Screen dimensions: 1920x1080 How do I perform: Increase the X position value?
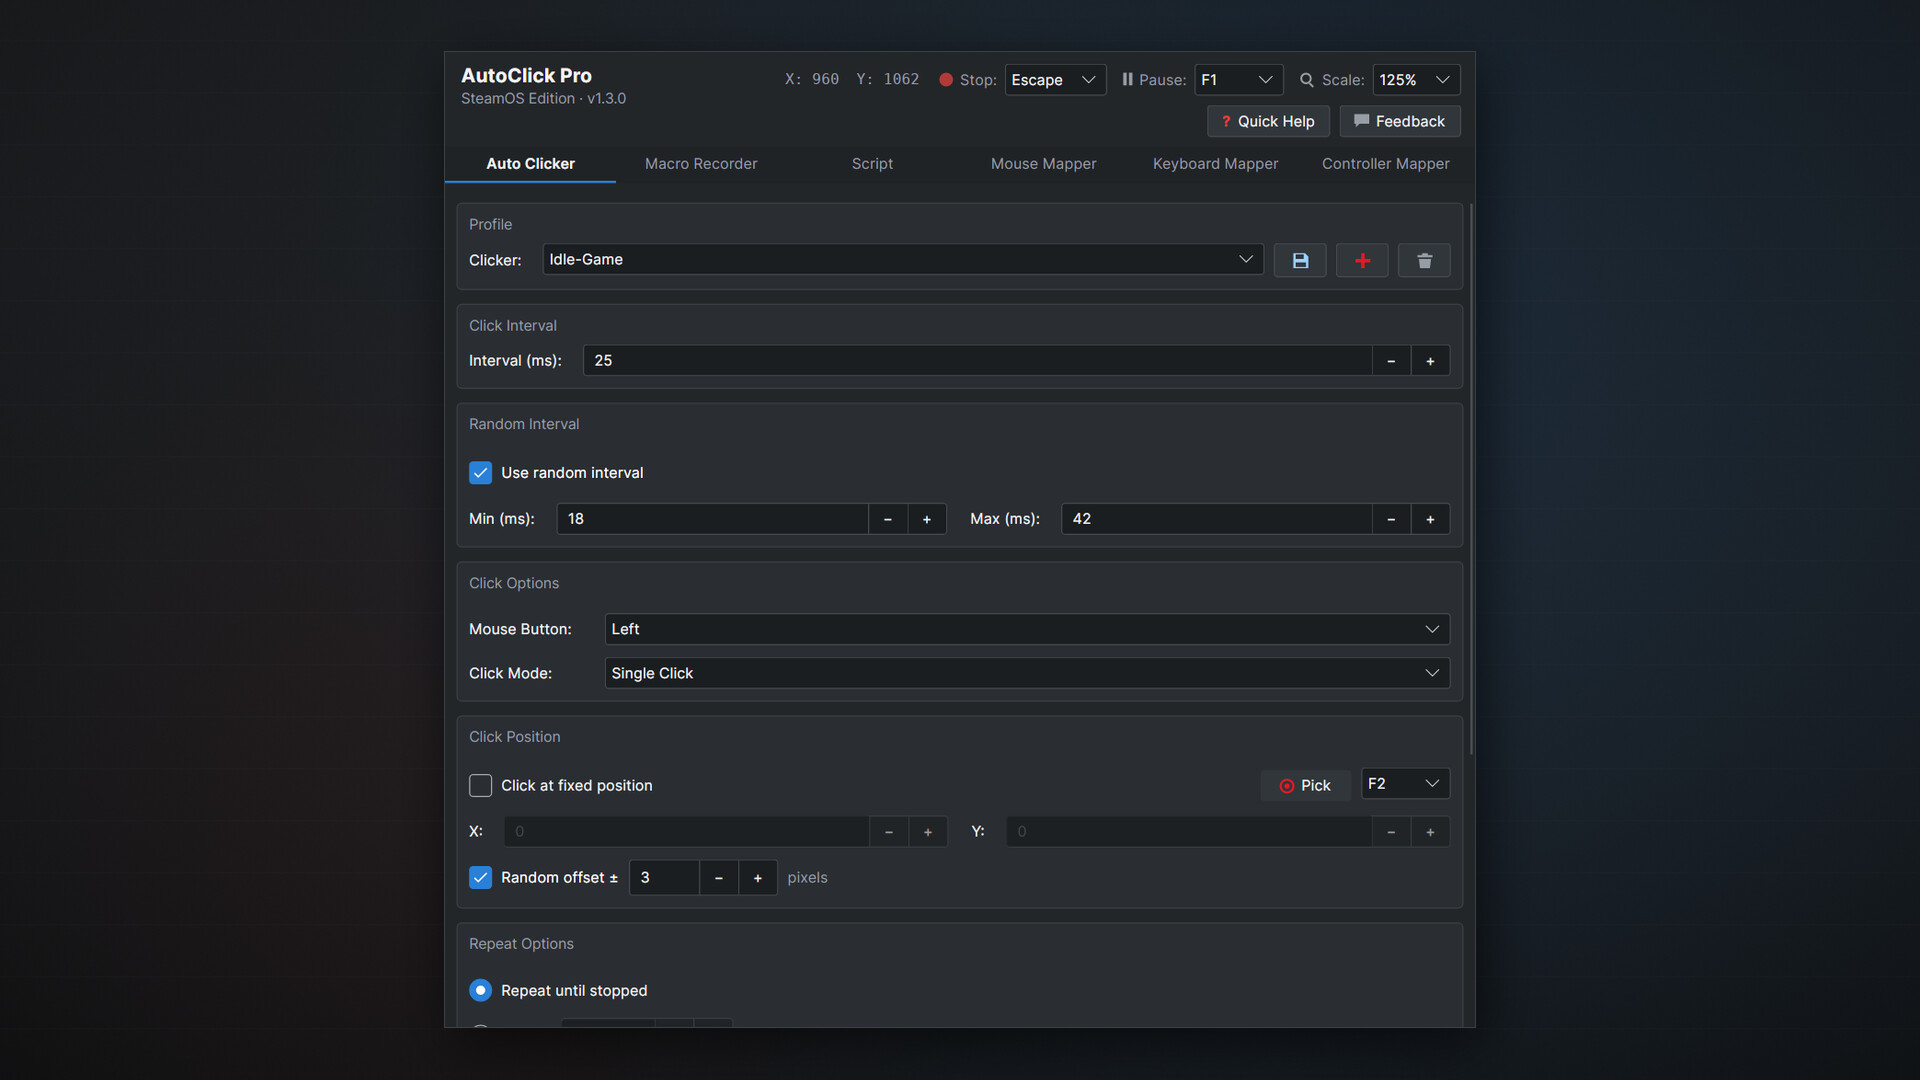click(928, 832)
